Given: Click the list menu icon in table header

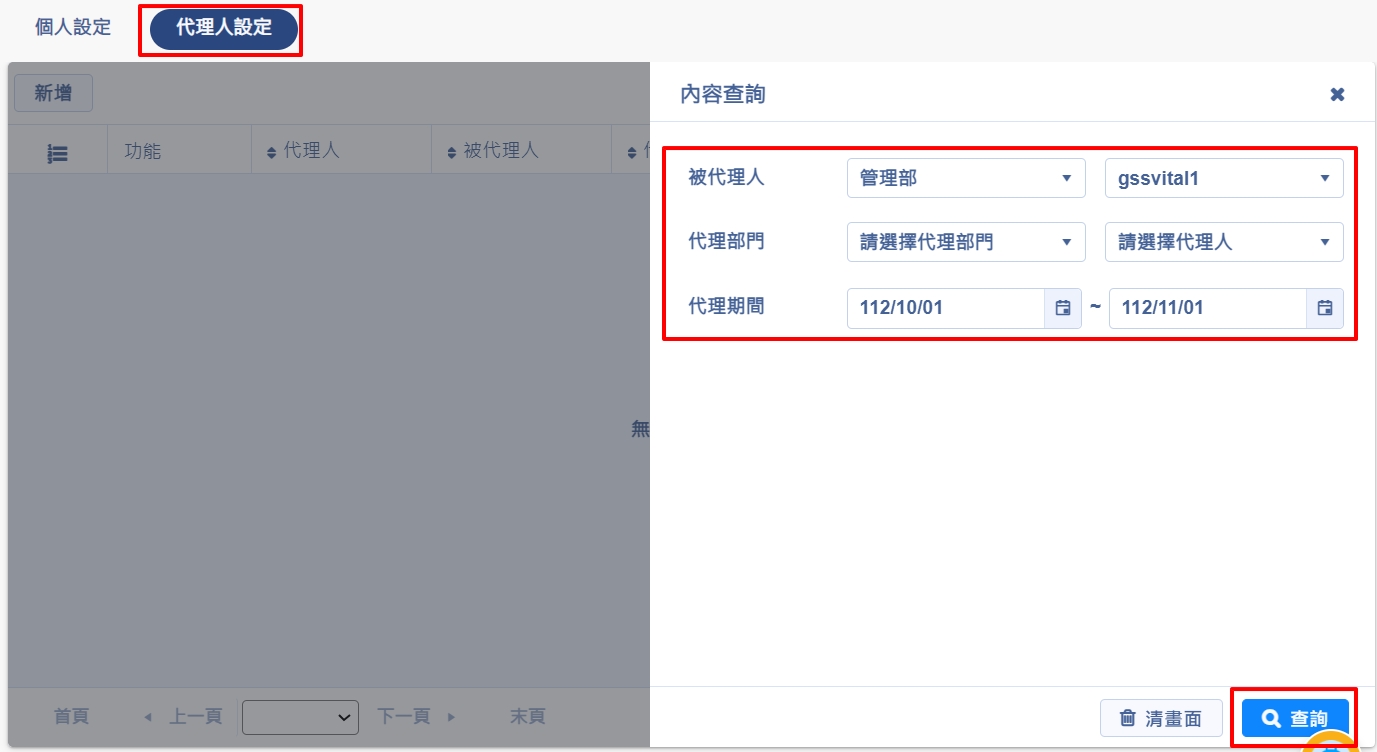Looking at the screenshot, I should (58, 153).
